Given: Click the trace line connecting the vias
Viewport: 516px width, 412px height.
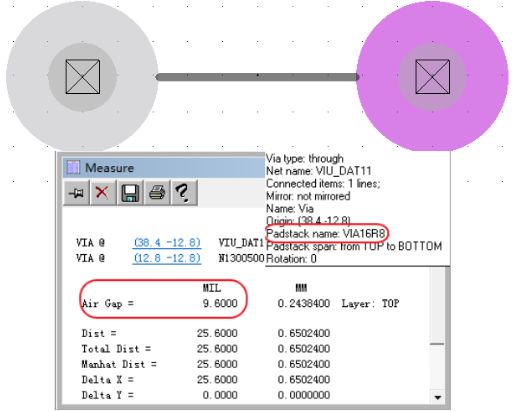Looking at the screenshot, I should pos(257,77).
